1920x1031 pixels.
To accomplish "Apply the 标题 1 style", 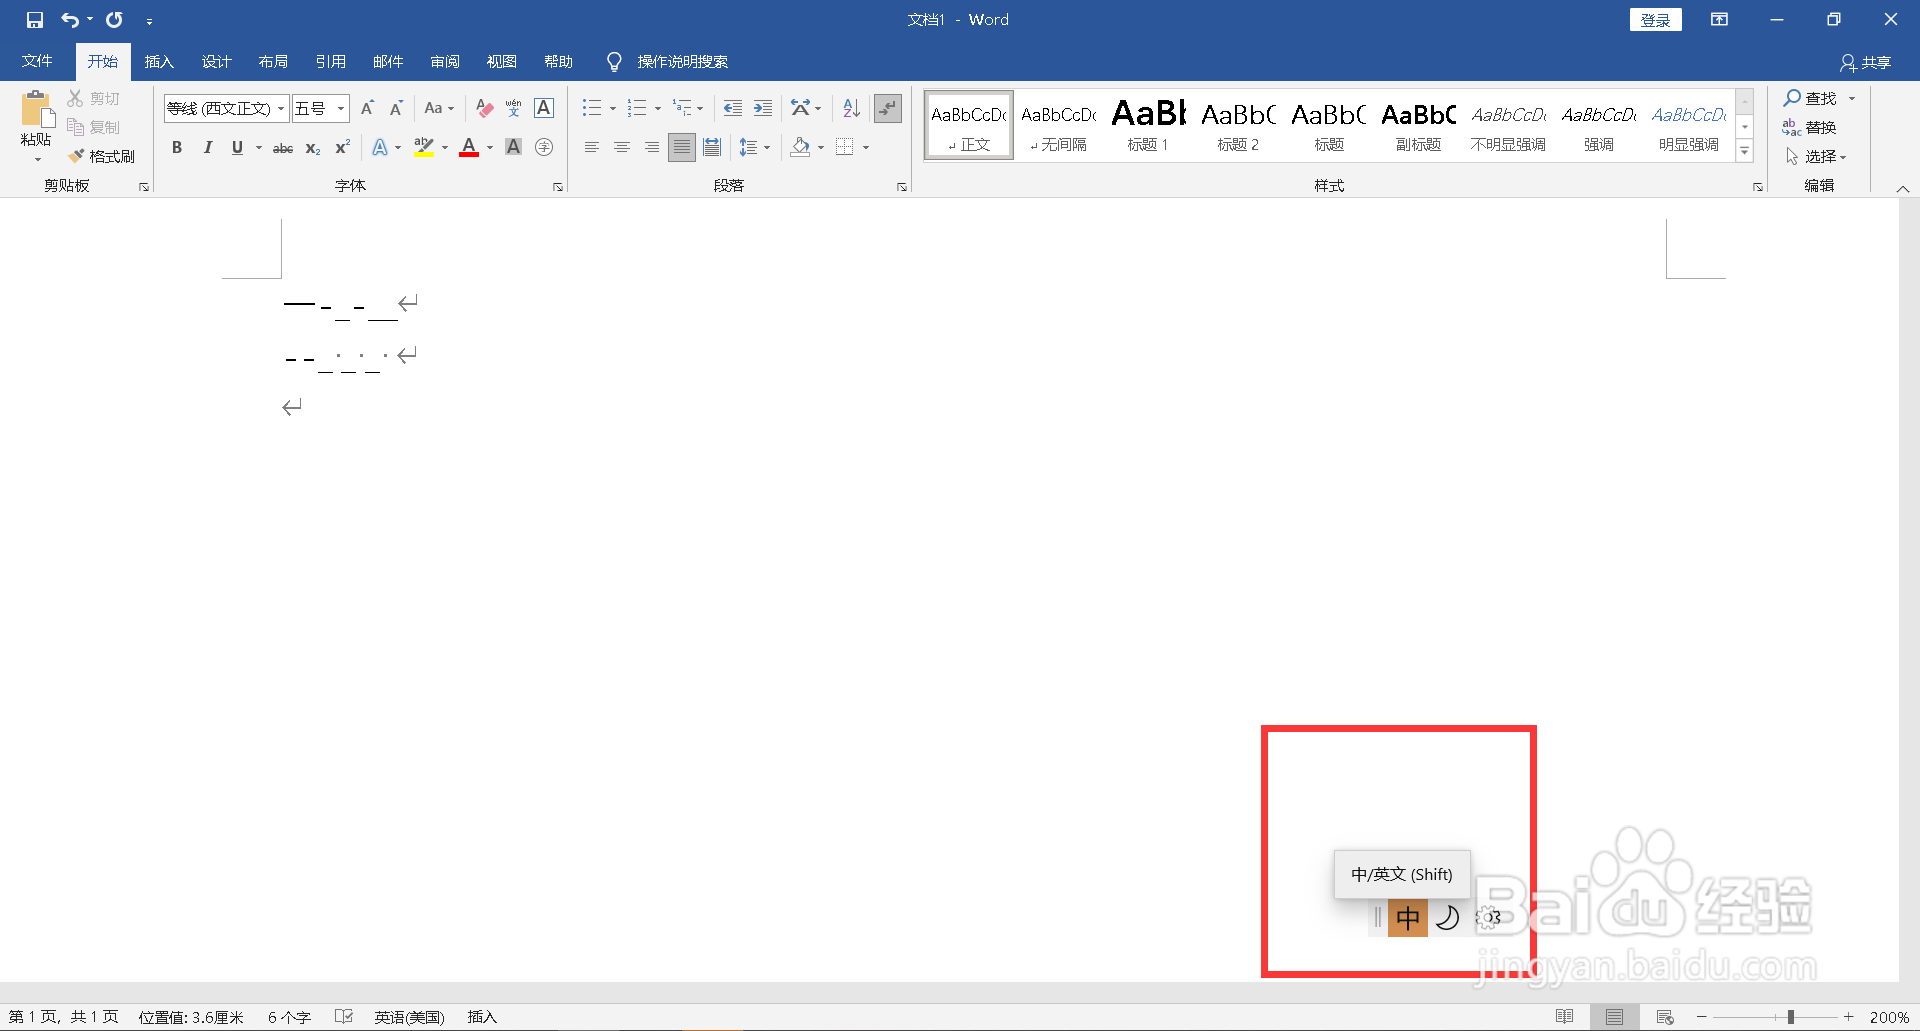I will coord(1148,126).
